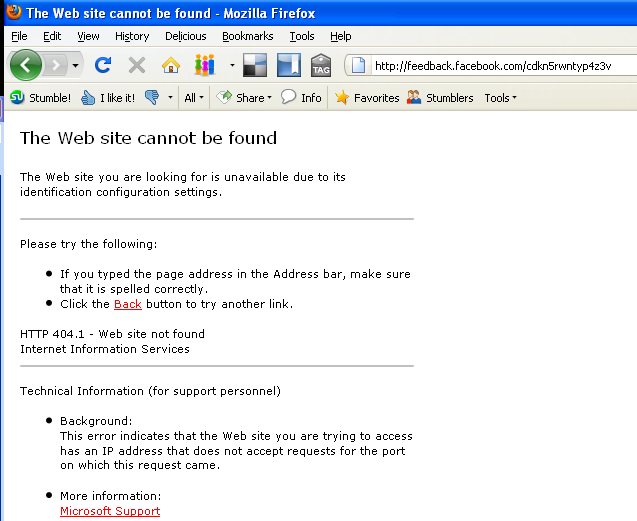Open the View menu
This screenshot has width=637, height=521.
click(88, 37)
